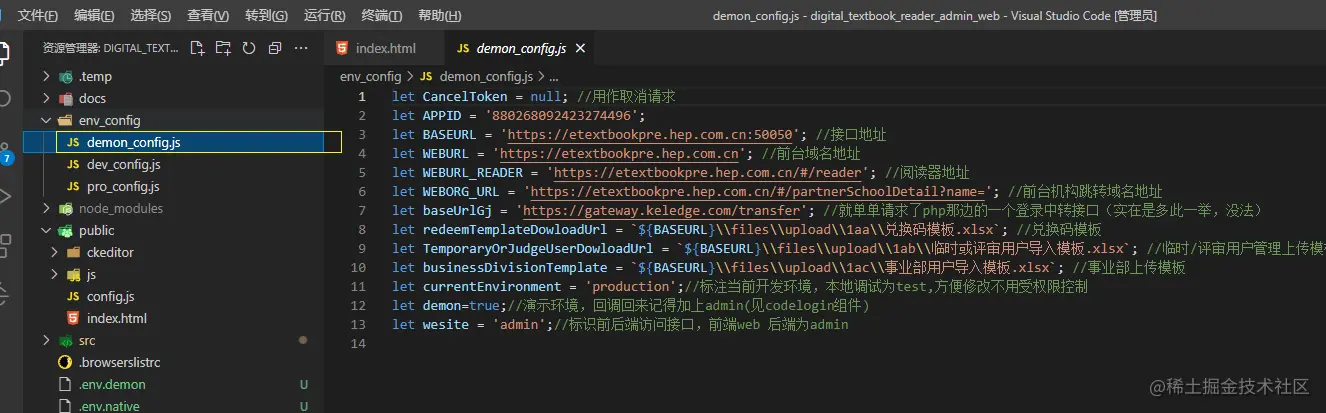Open the 查看(V) menu
This screenshot has height=413, width=1326.
click(208, 16)
